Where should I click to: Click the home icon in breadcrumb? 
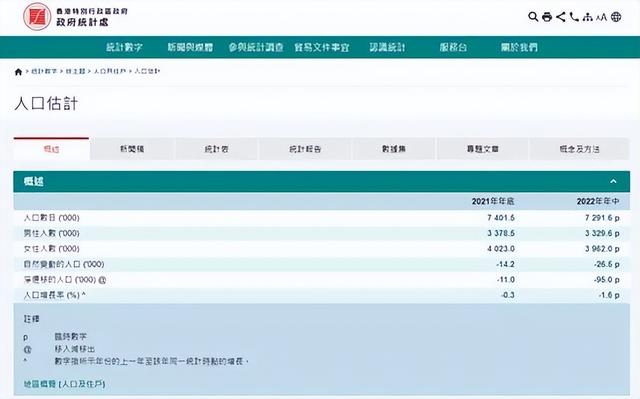point(18,72)
